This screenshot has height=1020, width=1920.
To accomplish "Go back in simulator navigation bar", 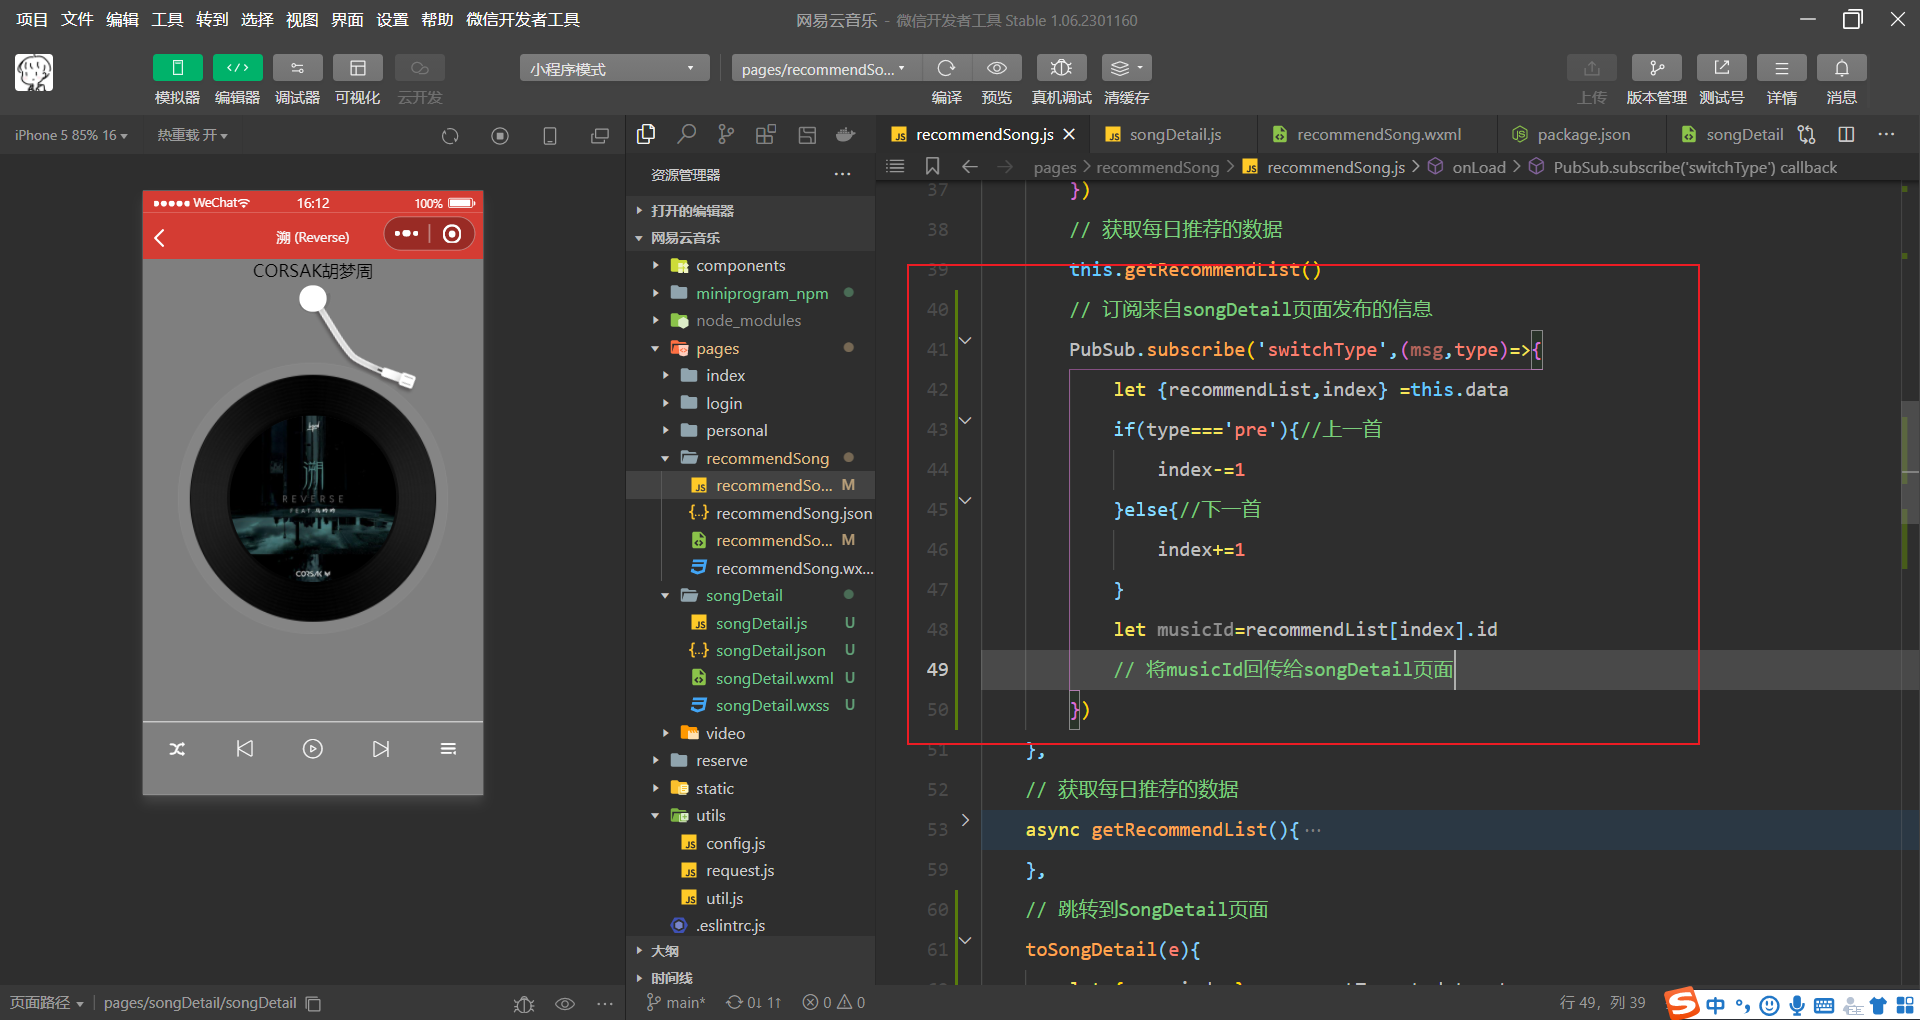I will tap(160, 237).
